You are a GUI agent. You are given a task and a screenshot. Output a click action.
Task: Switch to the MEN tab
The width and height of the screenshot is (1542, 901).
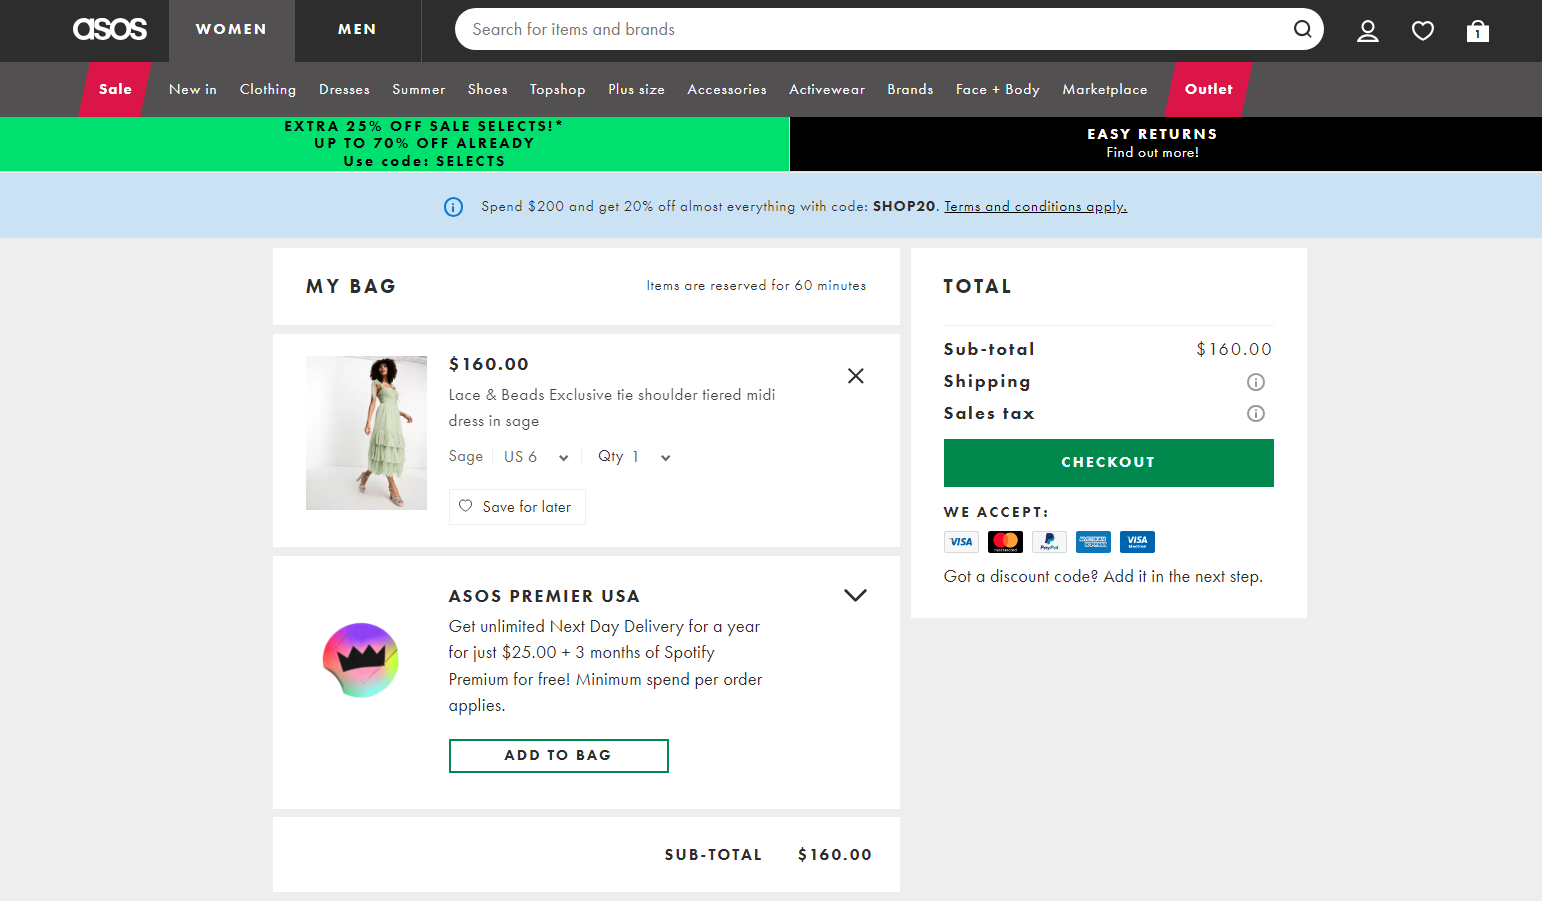click(x=357, y=29)
